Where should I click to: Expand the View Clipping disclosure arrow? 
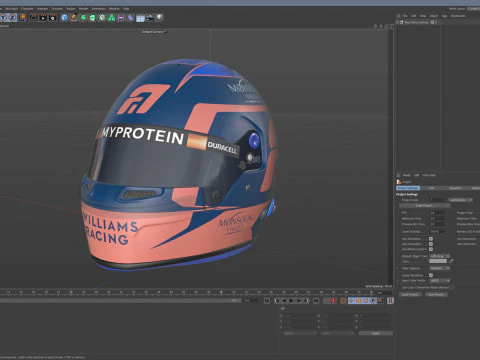pos(397,268)
